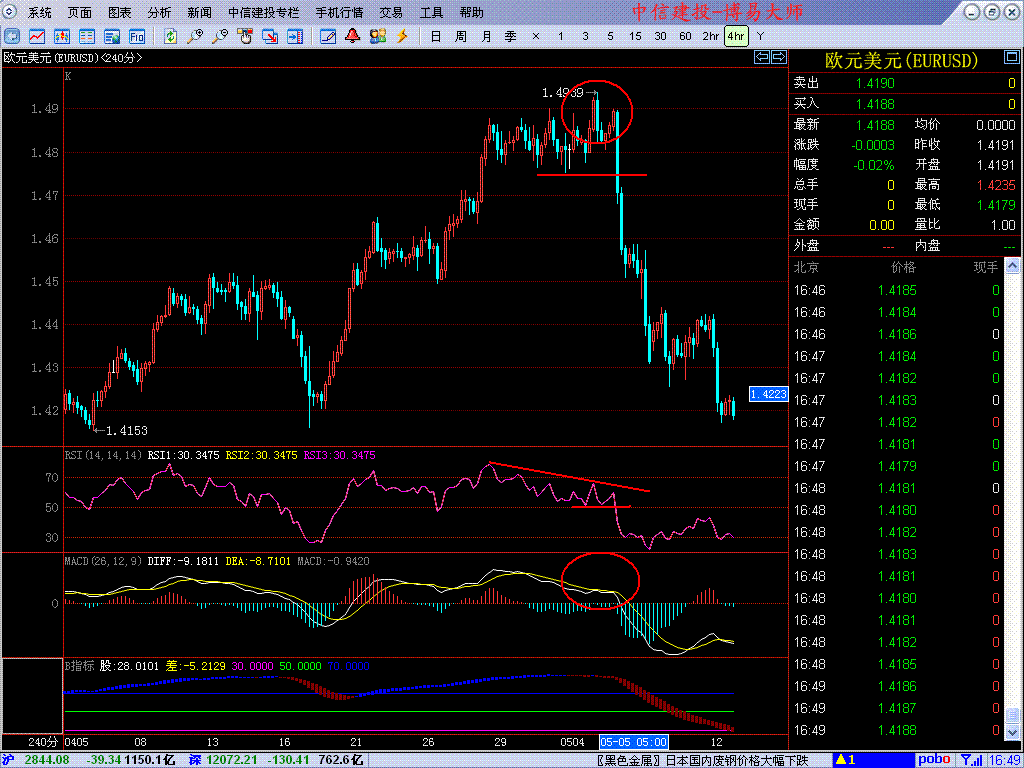
Task: Click the pobo logo in status bar
Action: (935, 760)
